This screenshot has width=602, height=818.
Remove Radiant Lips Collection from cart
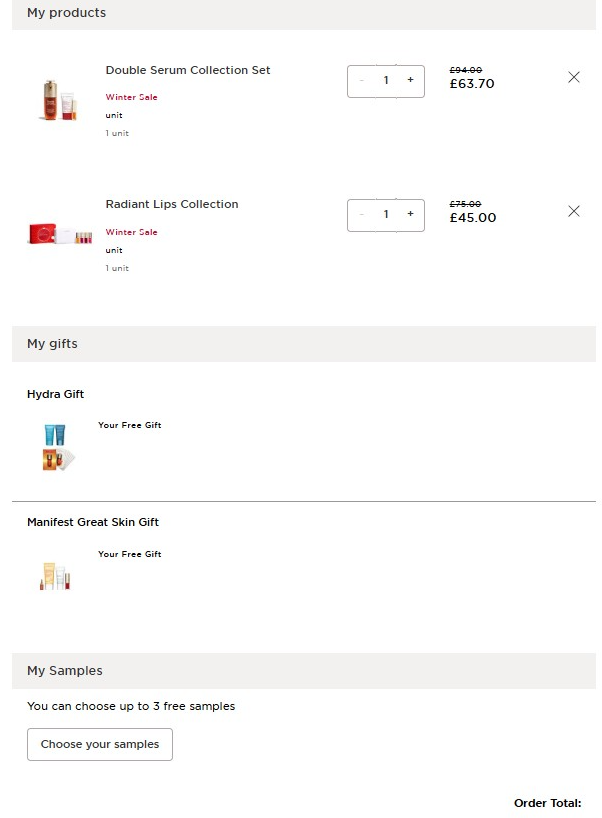point(574,211)
